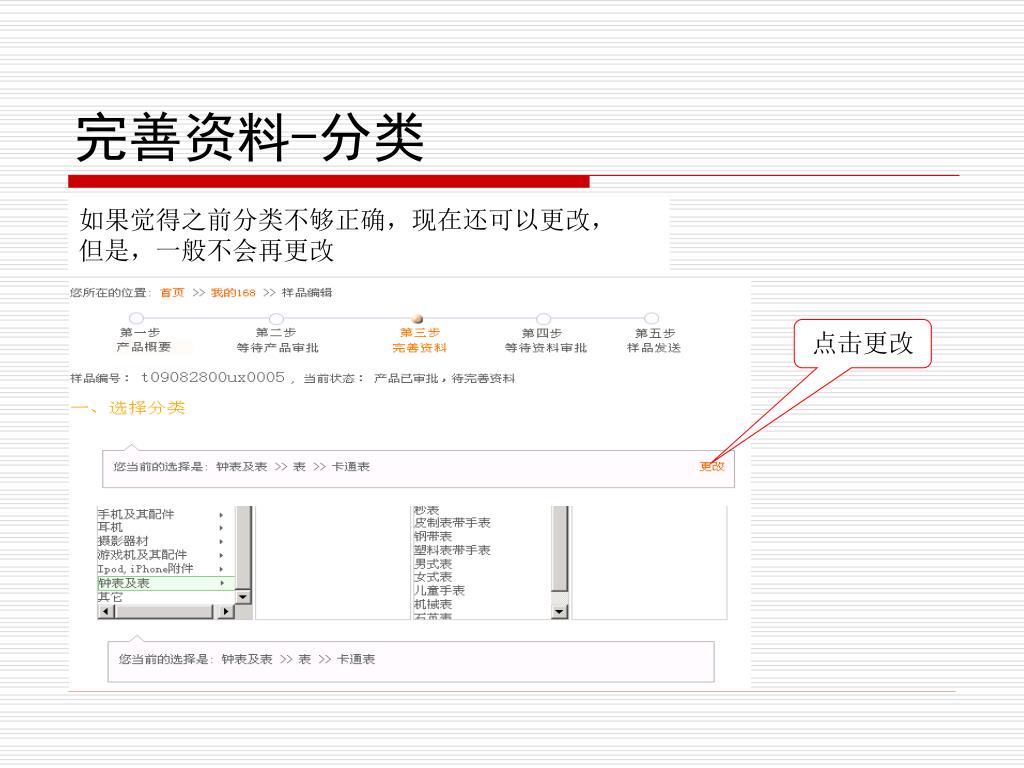This screenshot has height=768, width=1024.
Task: Expand the 手机及其配件 category arrow
Action: tap(221, 515)
